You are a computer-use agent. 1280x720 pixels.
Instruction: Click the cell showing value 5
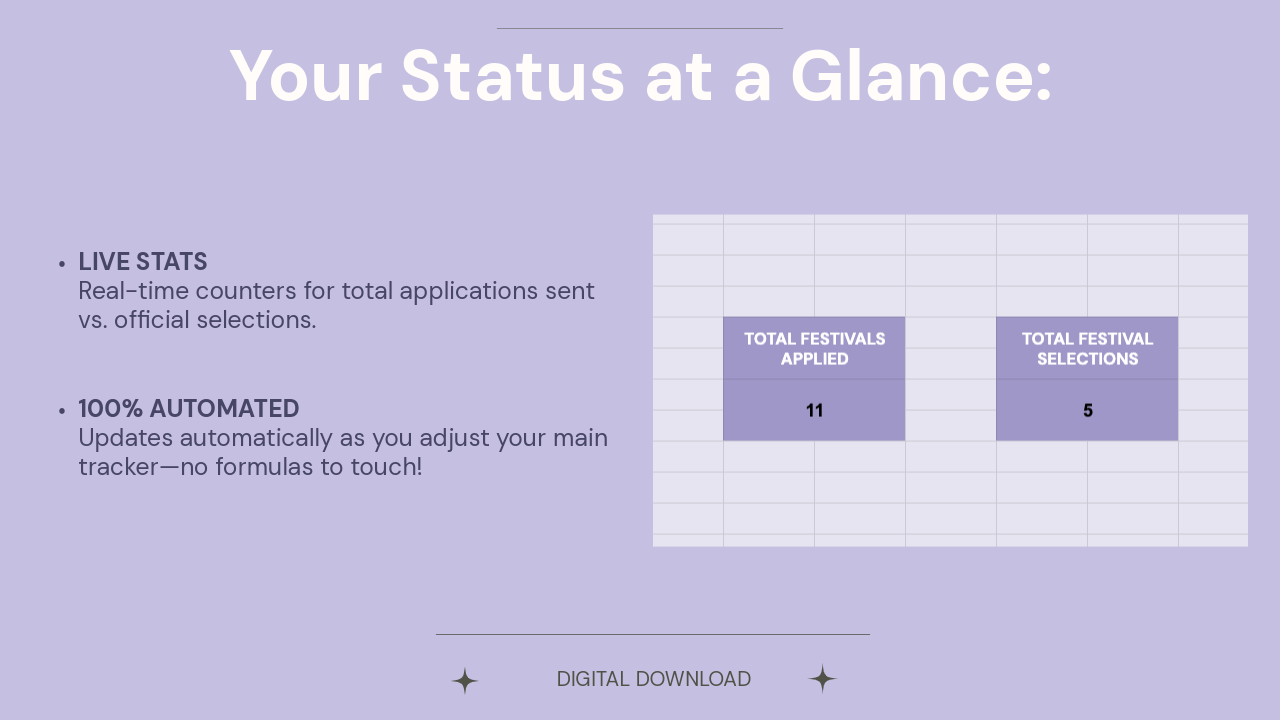[x=1087, y=410]
